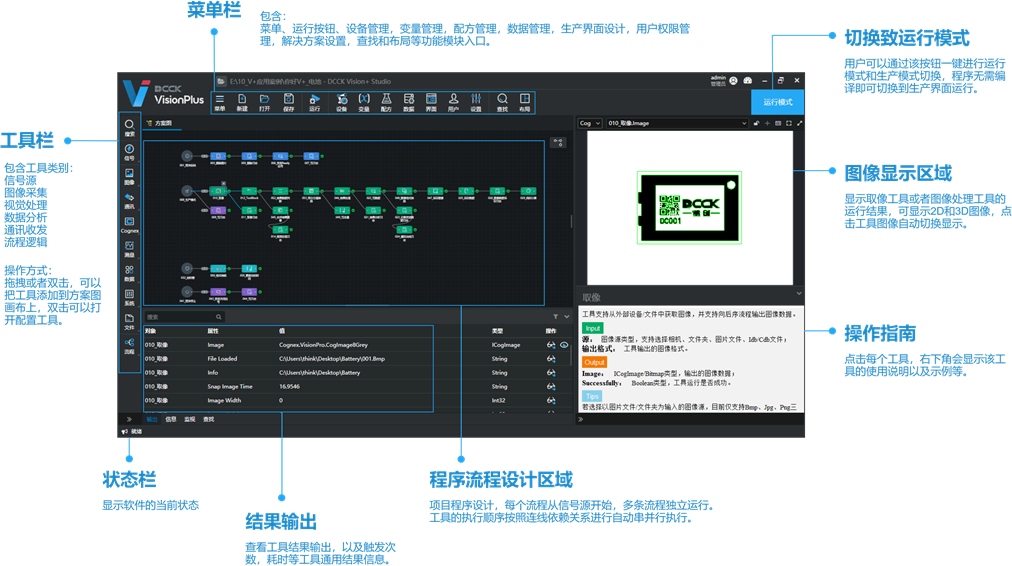
Task: Click the 布局 layout toolbar icon
Action: pos(525,102)
